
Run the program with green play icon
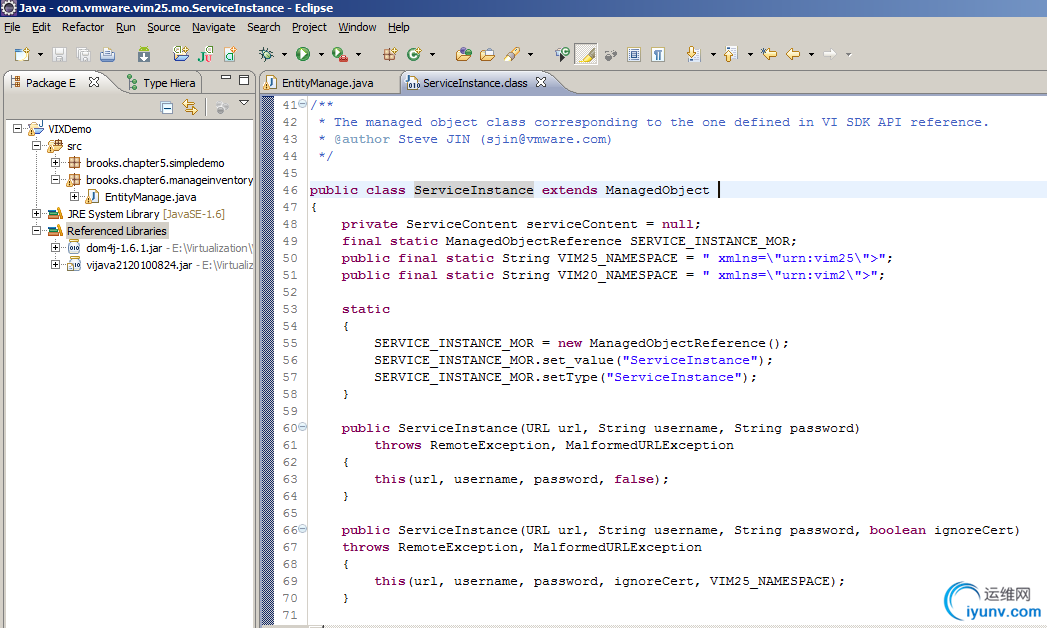coord(302,54)
